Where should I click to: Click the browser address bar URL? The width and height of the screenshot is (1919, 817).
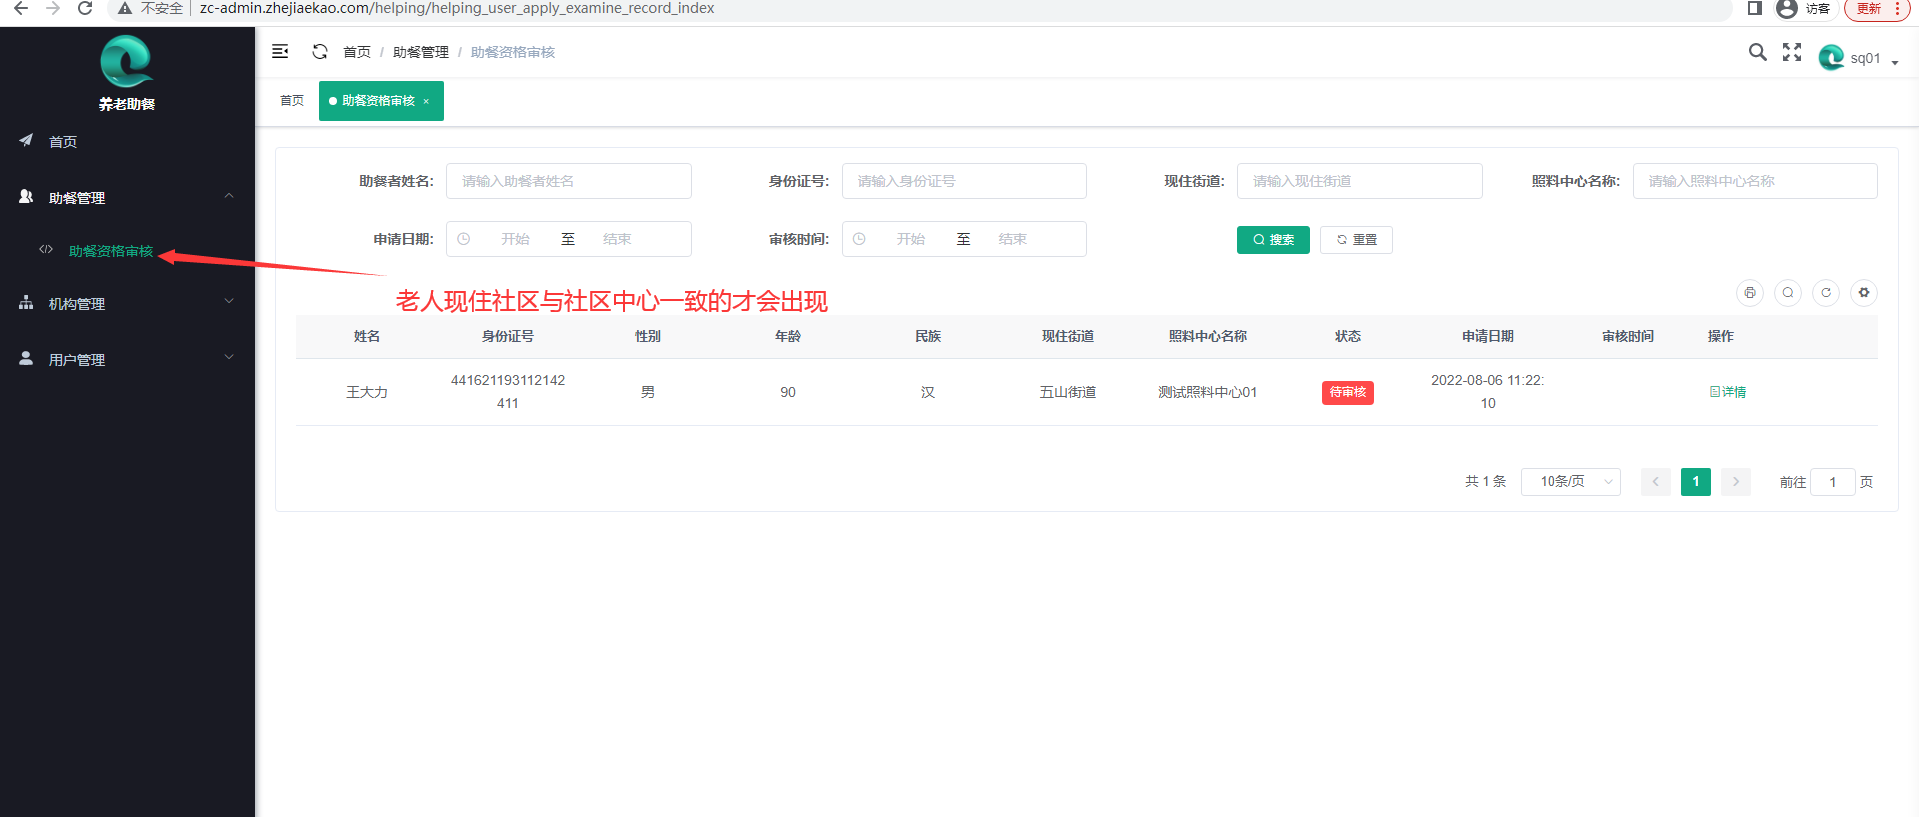457,8
